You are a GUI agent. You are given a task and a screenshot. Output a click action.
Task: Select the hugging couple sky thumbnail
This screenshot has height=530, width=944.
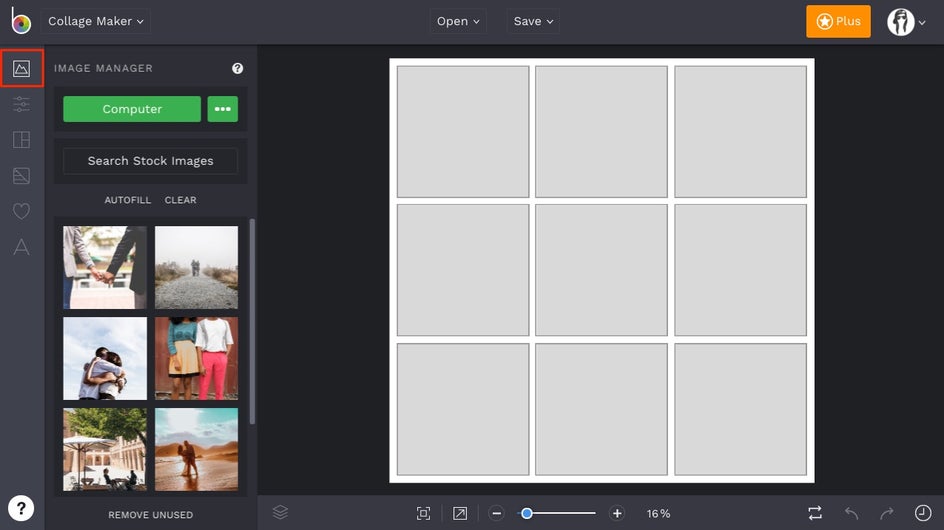click(105, 358)
